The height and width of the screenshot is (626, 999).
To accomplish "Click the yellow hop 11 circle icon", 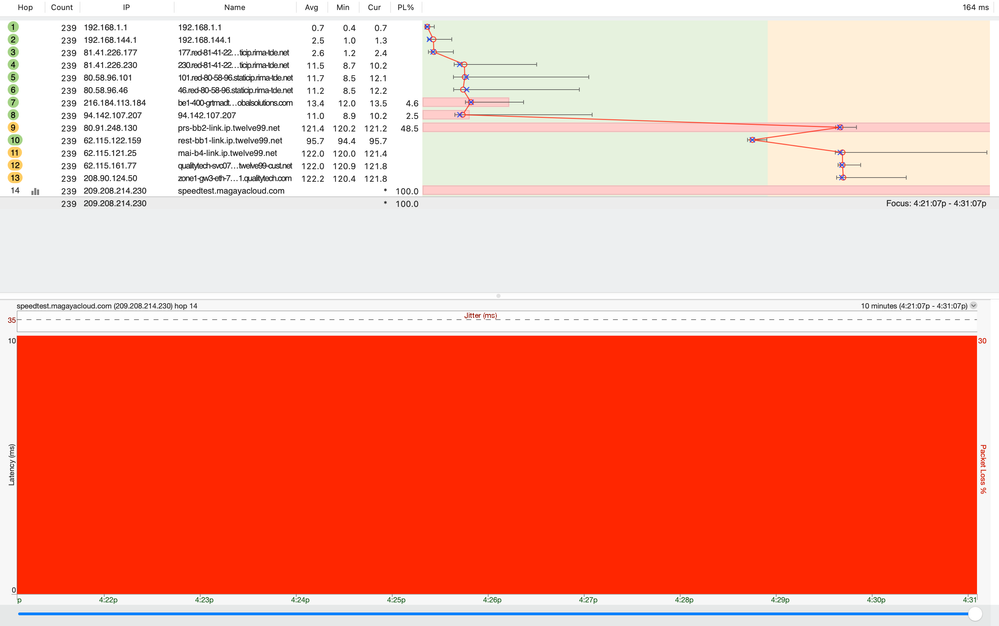I will click(x=13, y=153).
